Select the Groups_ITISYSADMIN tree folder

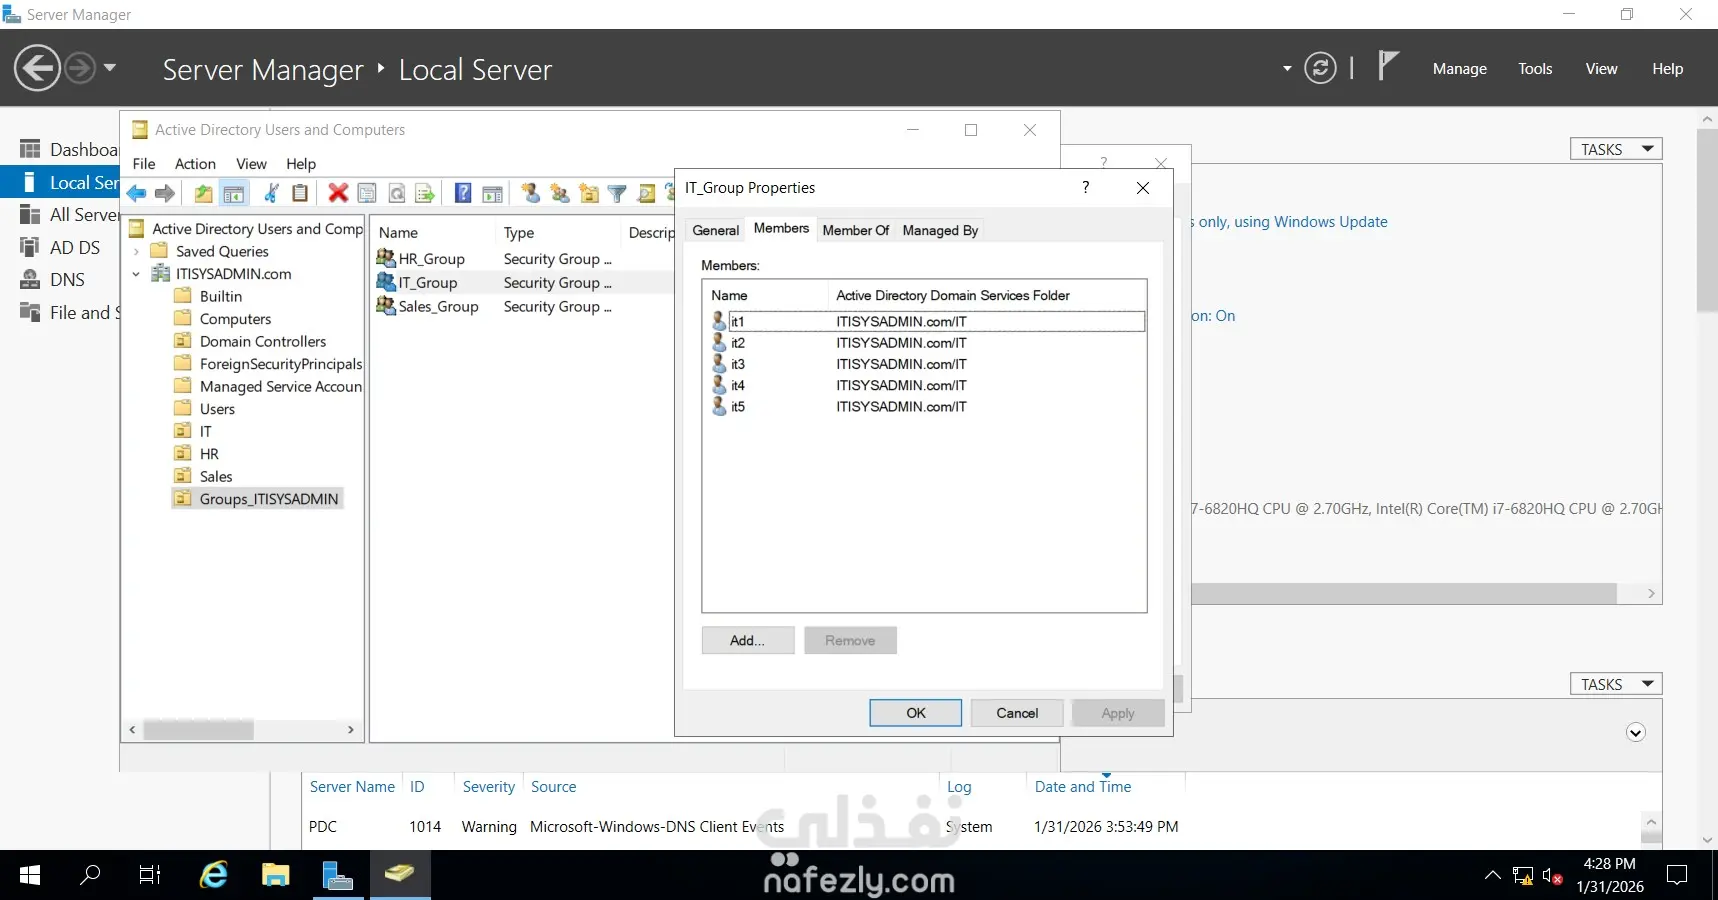(x=258, y=499)
